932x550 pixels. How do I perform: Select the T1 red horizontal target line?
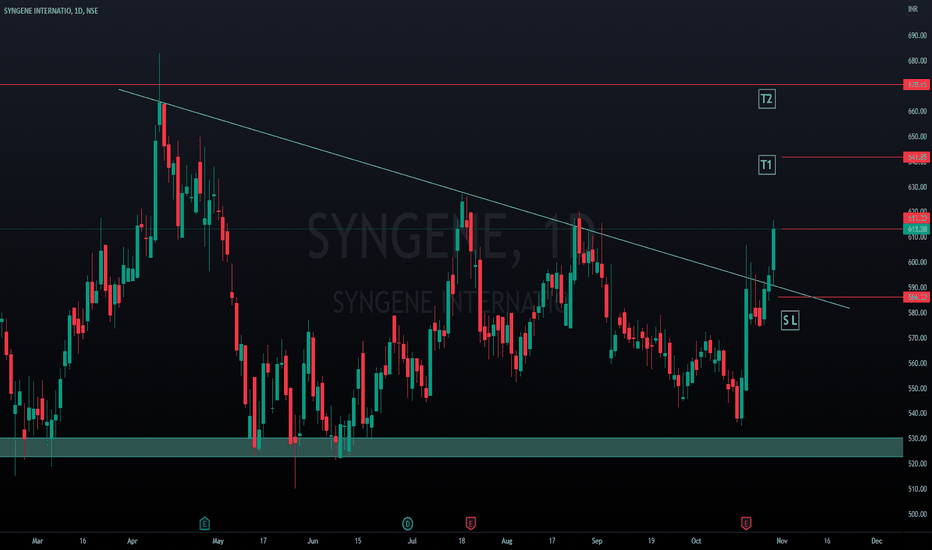click(x=842, y=157)
